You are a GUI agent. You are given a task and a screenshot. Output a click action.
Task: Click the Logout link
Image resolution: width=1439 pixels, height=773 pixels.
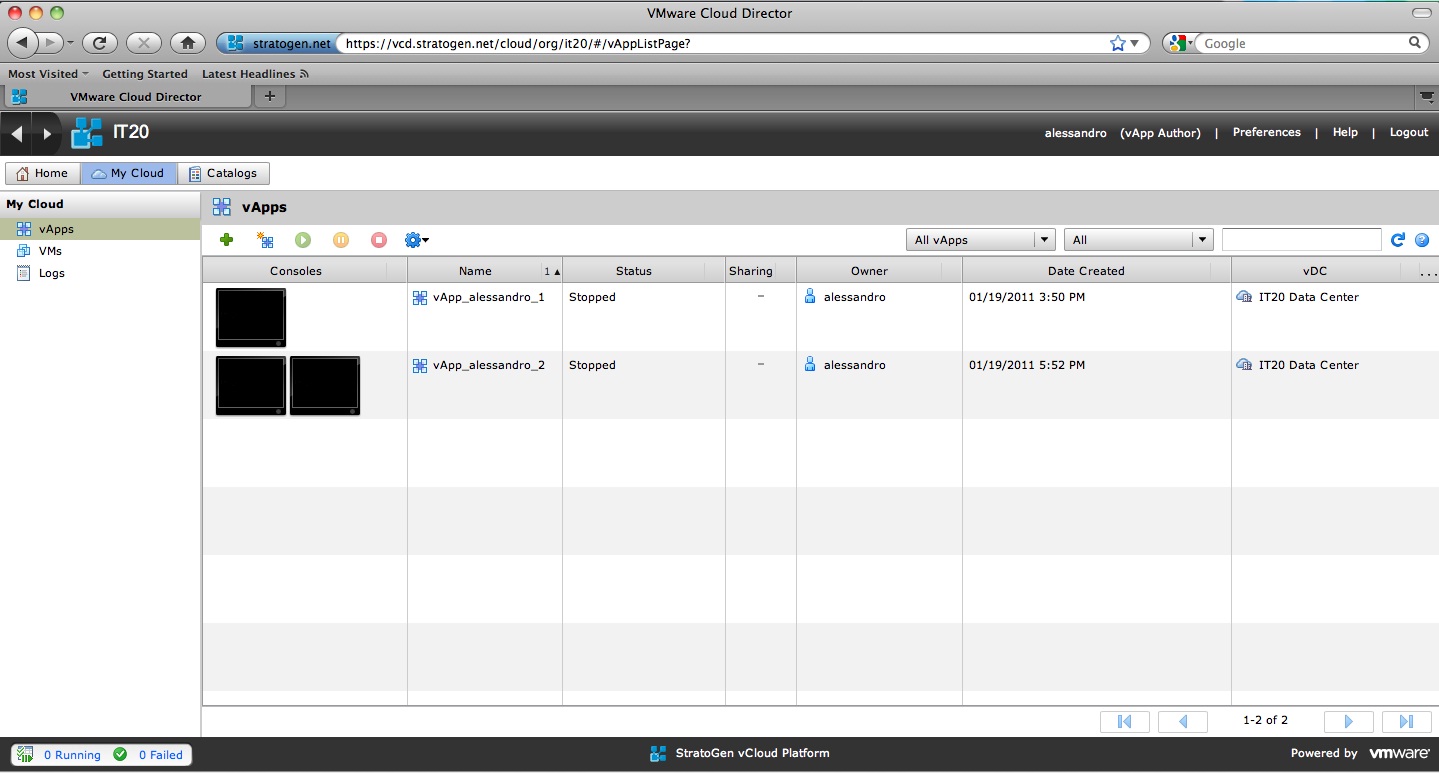1408,132
